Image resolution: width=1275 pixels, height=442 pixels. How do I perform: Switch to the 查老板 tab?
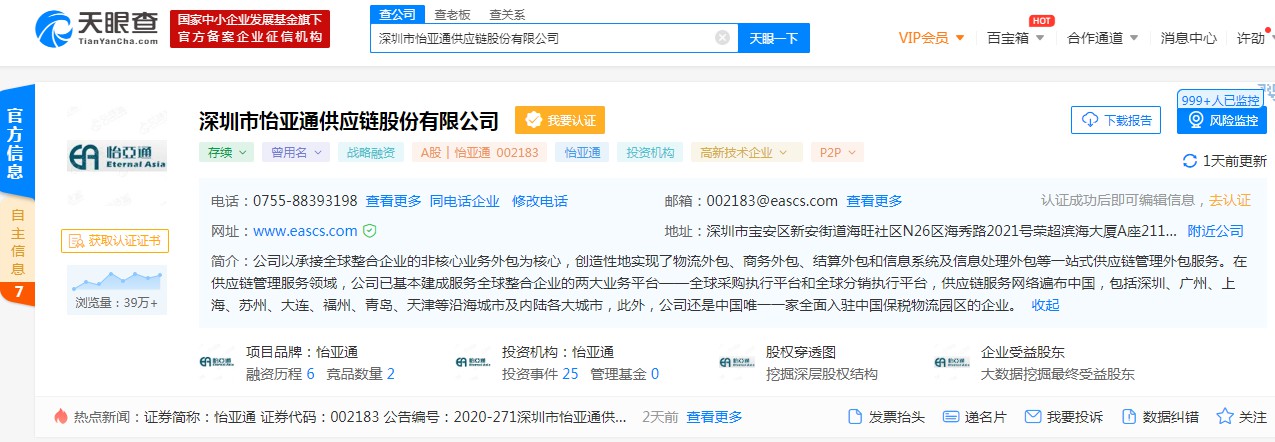(x=452, y=14)
